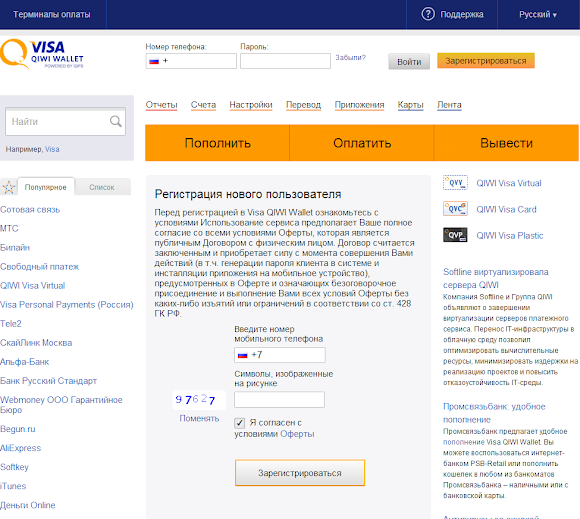Click the Забыли? password link
The height and width of the screenshot is (519, 580).
[350, 57]
